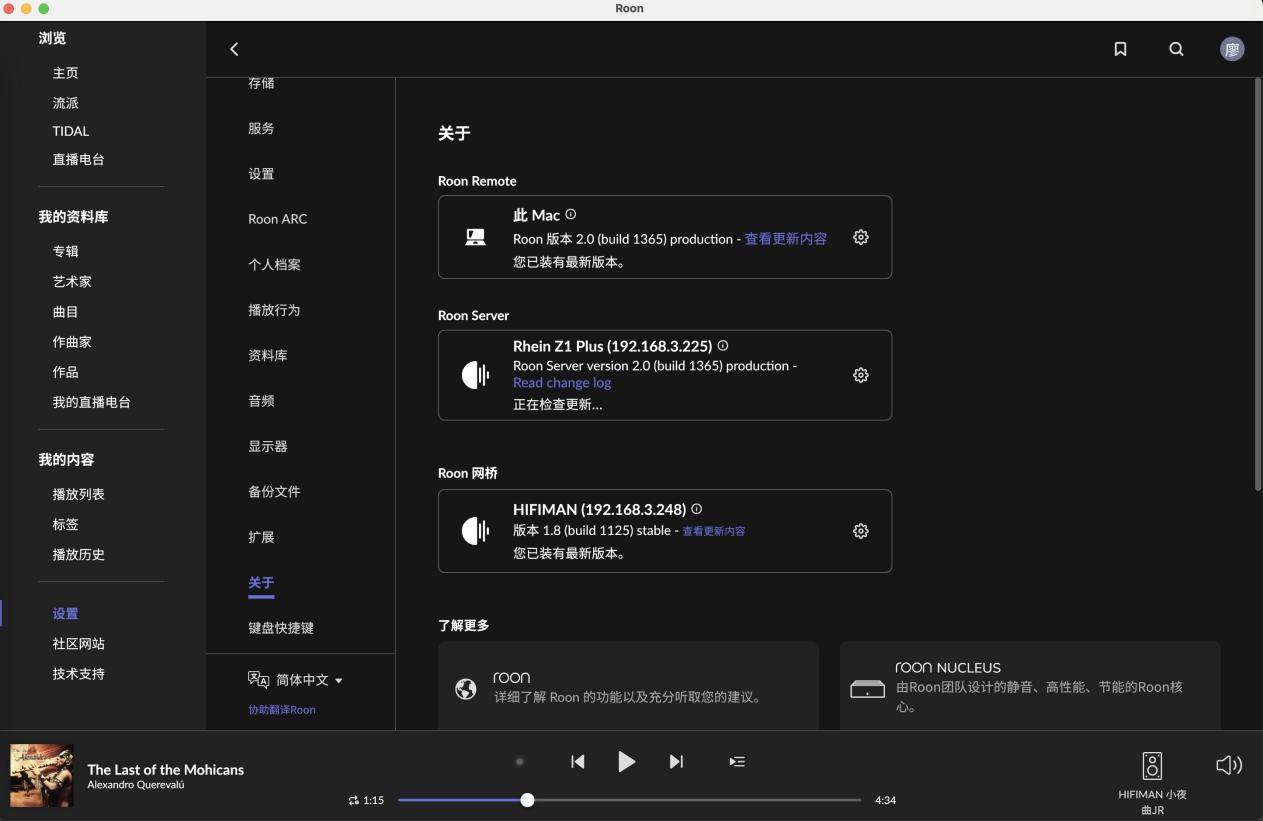Select the 设置 tab in settings list
This screenshot has width=1263, height=821.
(x=261, y=174)
